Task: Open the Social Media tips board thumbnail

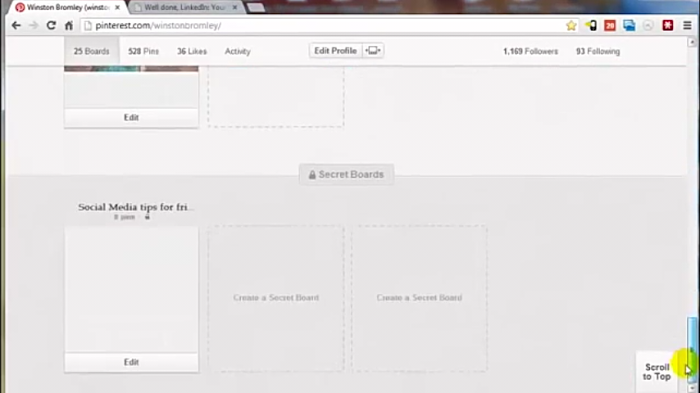Action: (131, 289)
